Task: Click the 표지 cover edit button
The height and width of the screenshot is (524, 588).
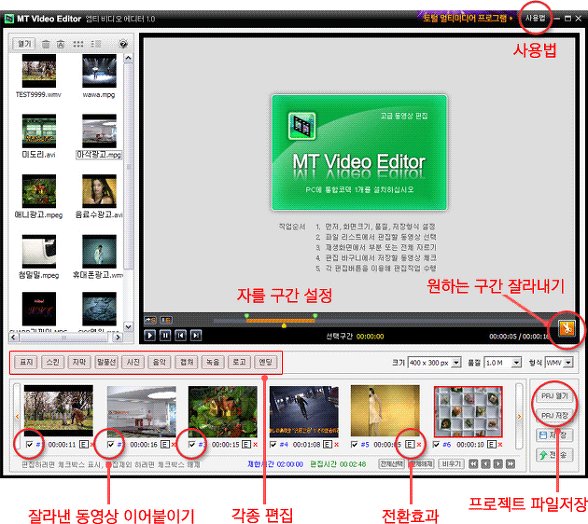Action: click(x=26, y=362)
